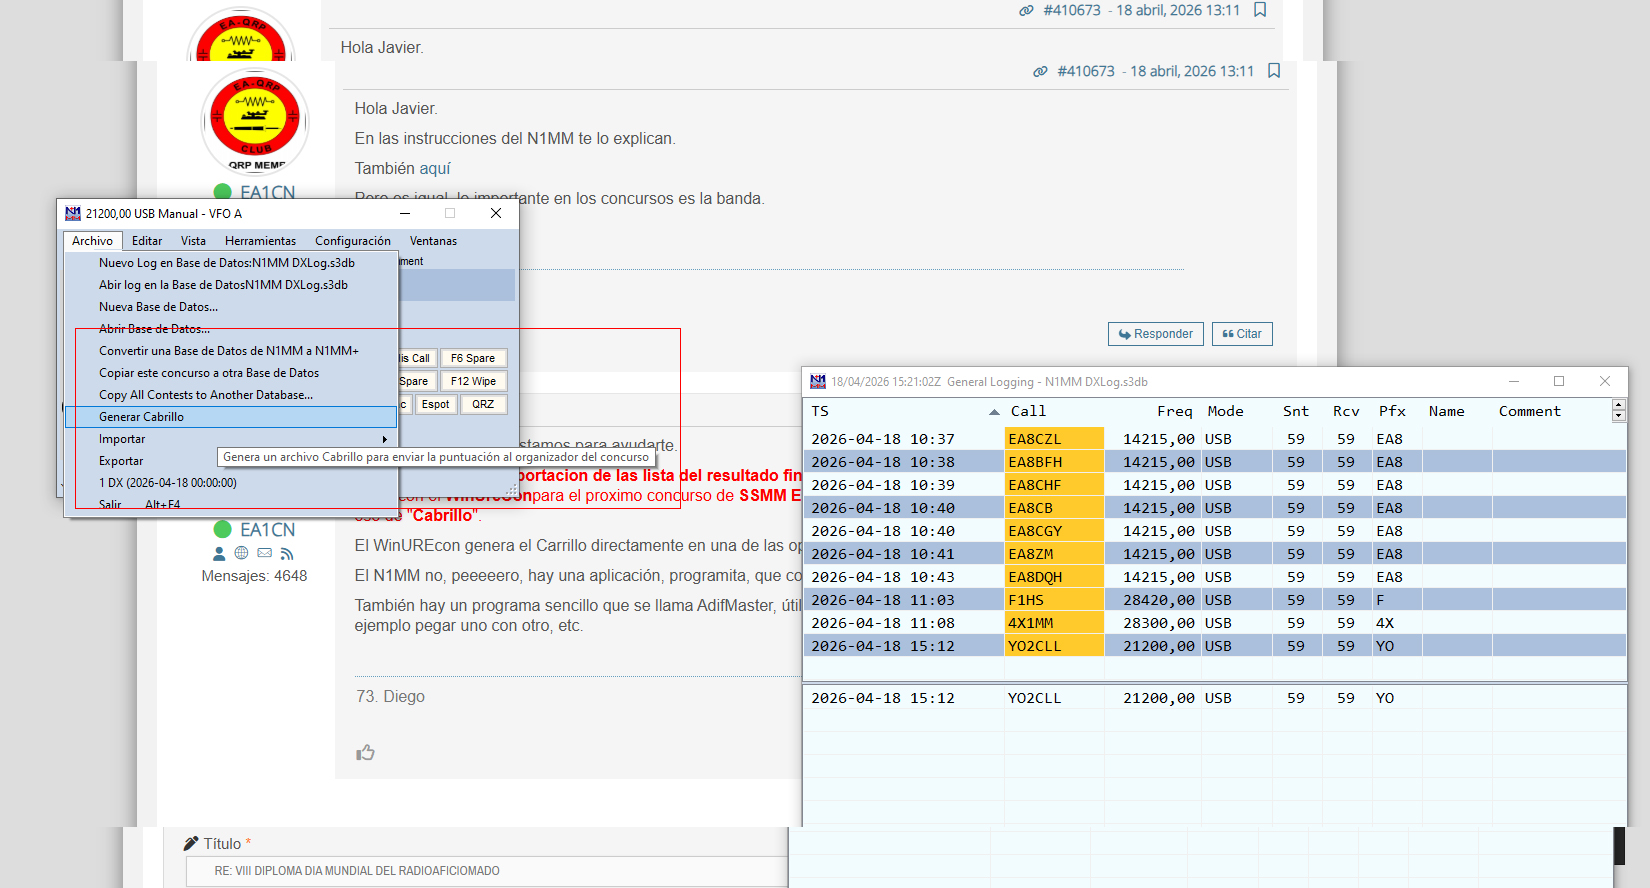
Task: Click the envelope email icon above Mensajes
Action: (x=264, y=553)
